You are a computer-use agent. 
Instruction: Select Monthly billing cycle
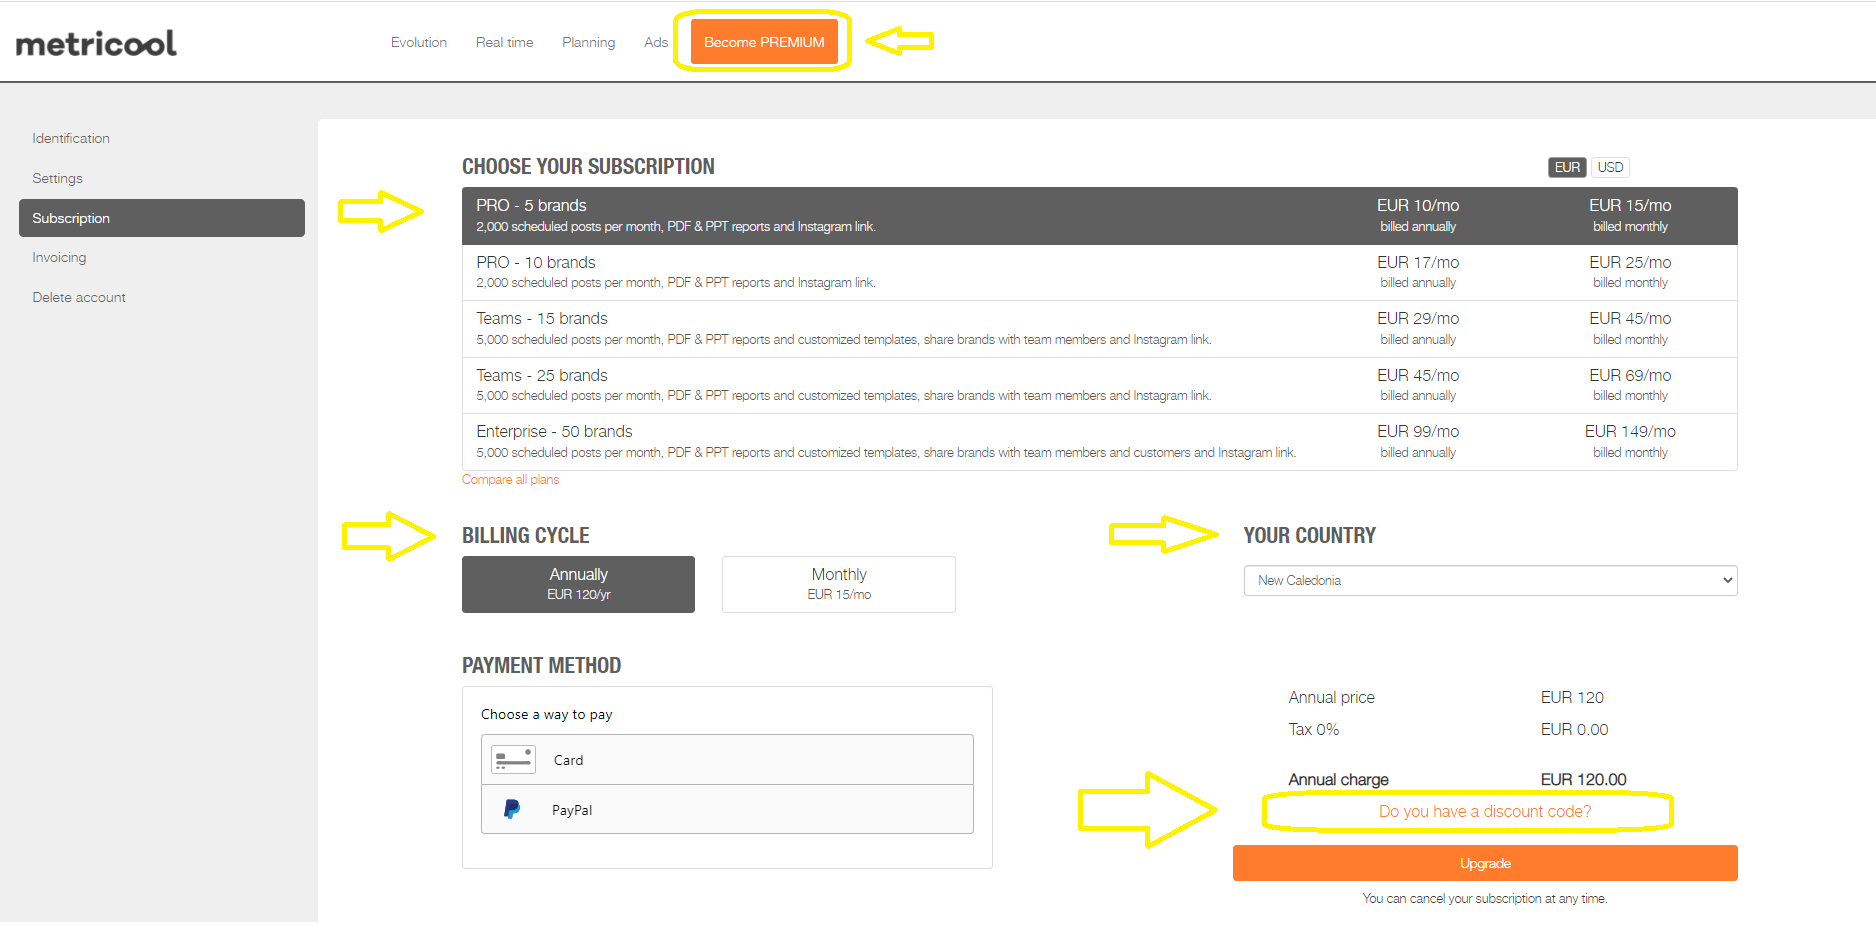pyautogui.click(x=838, y=584)
